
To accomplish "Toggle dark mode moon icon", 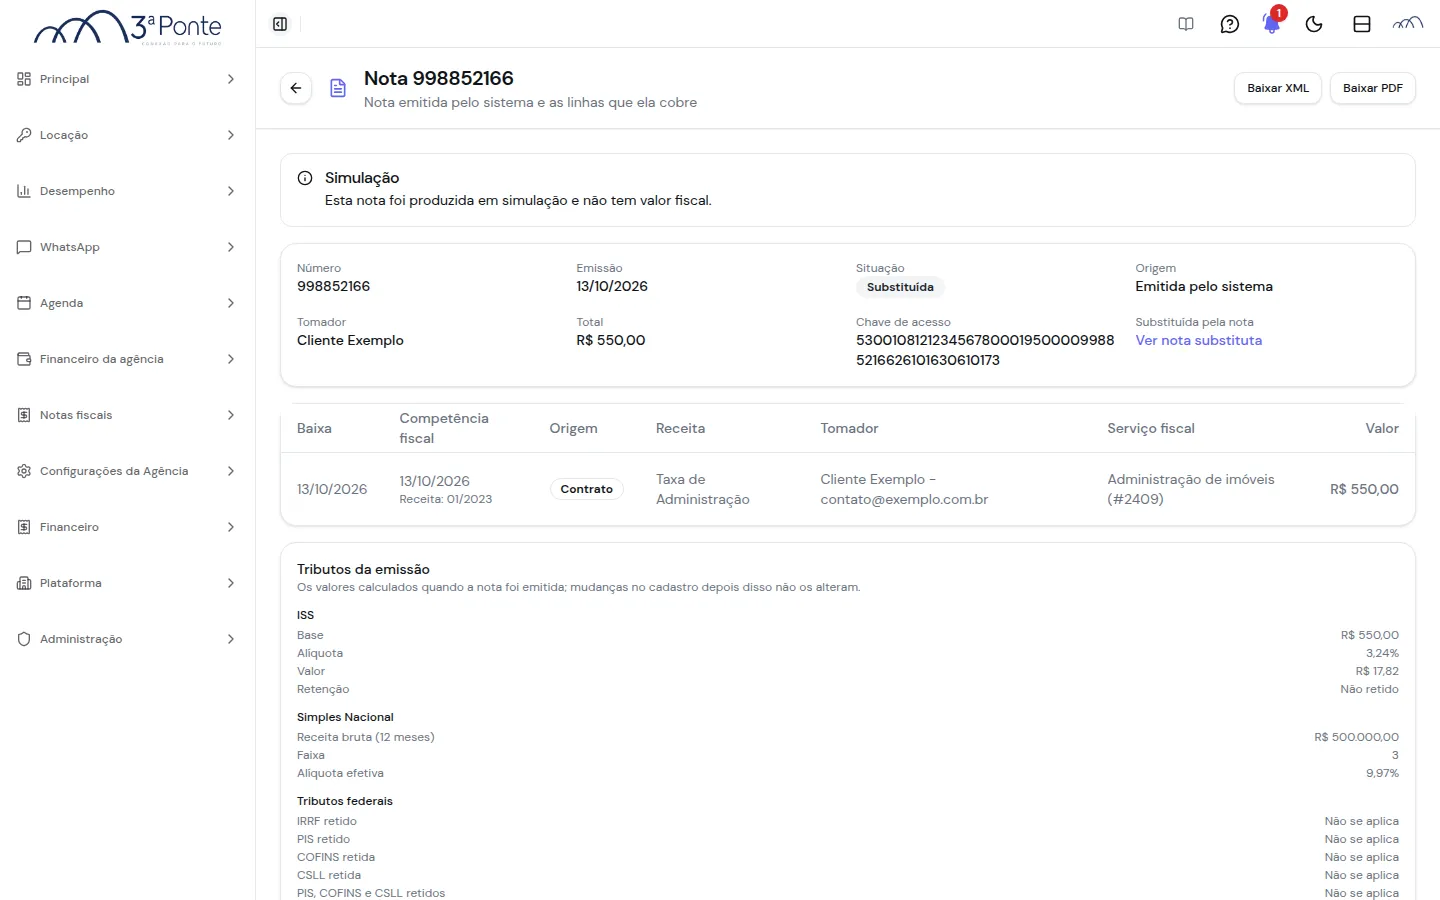I will pyautogui.click(x=1314, y=24).
